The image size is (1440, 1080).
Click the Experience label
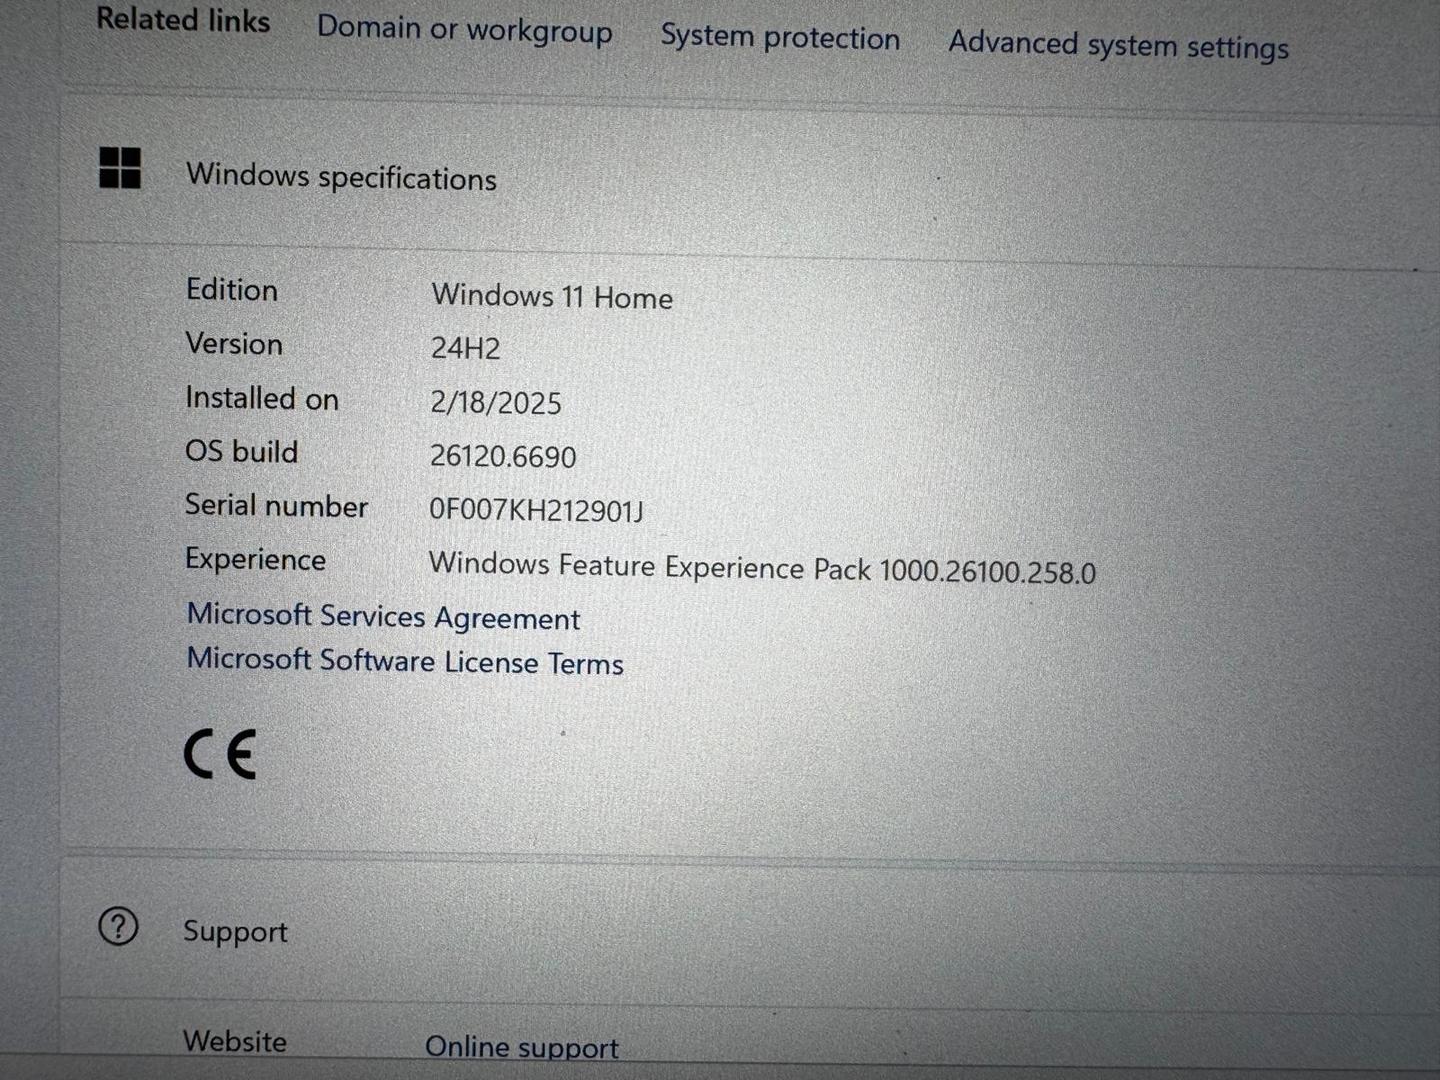click(255, 559)
